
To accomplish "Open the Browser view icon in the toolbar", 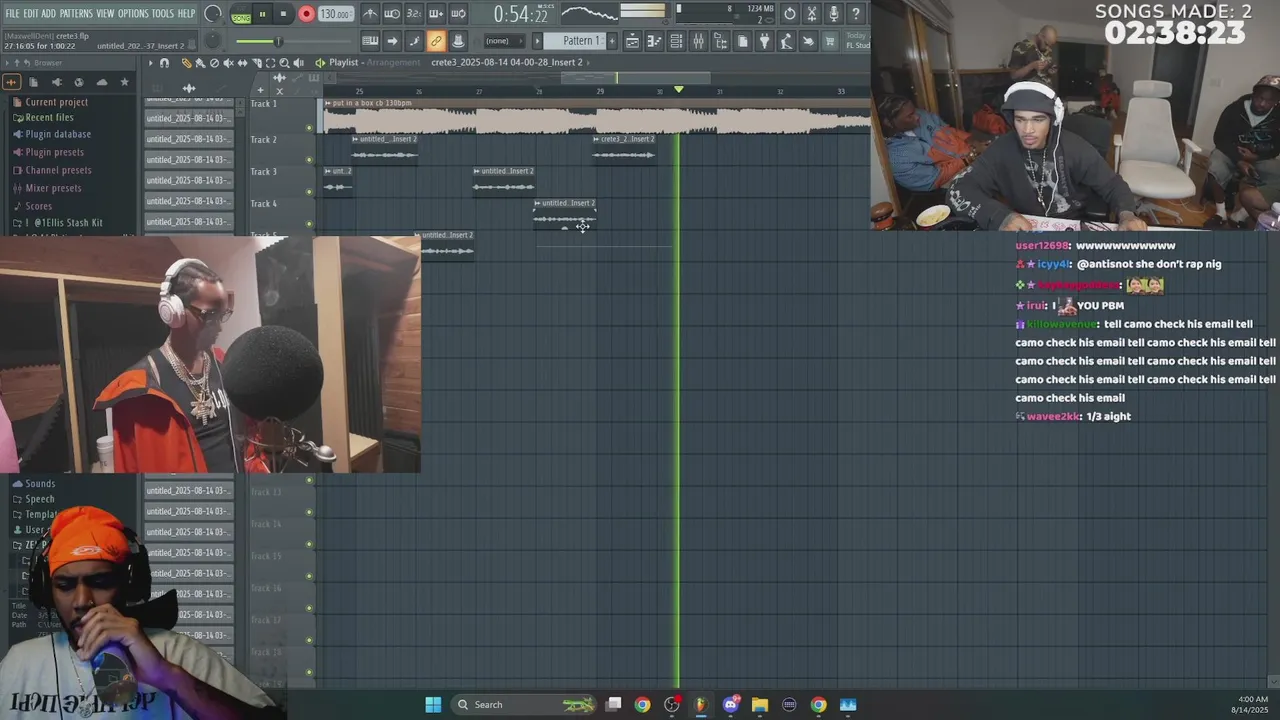I will coord(720,41).
